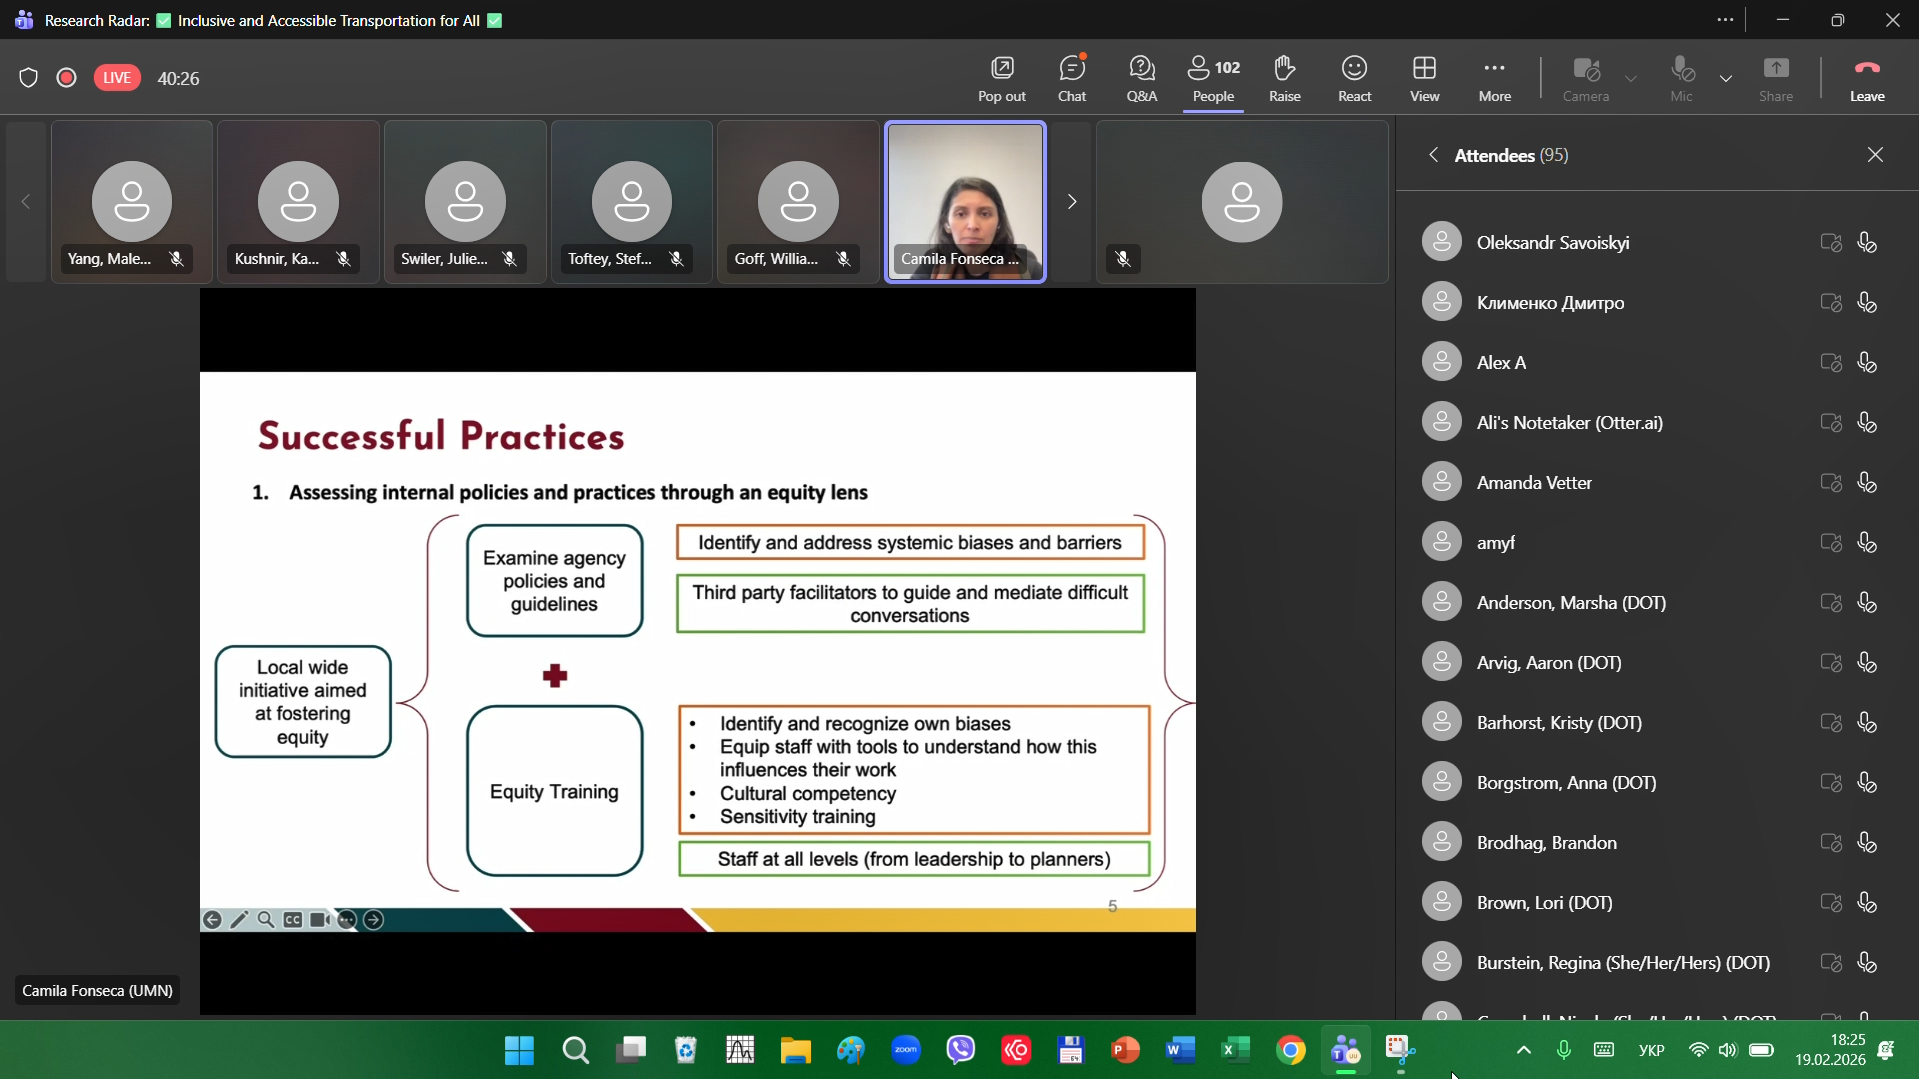
Task: Change layout with the View button
Action: tap(1424, 78)
